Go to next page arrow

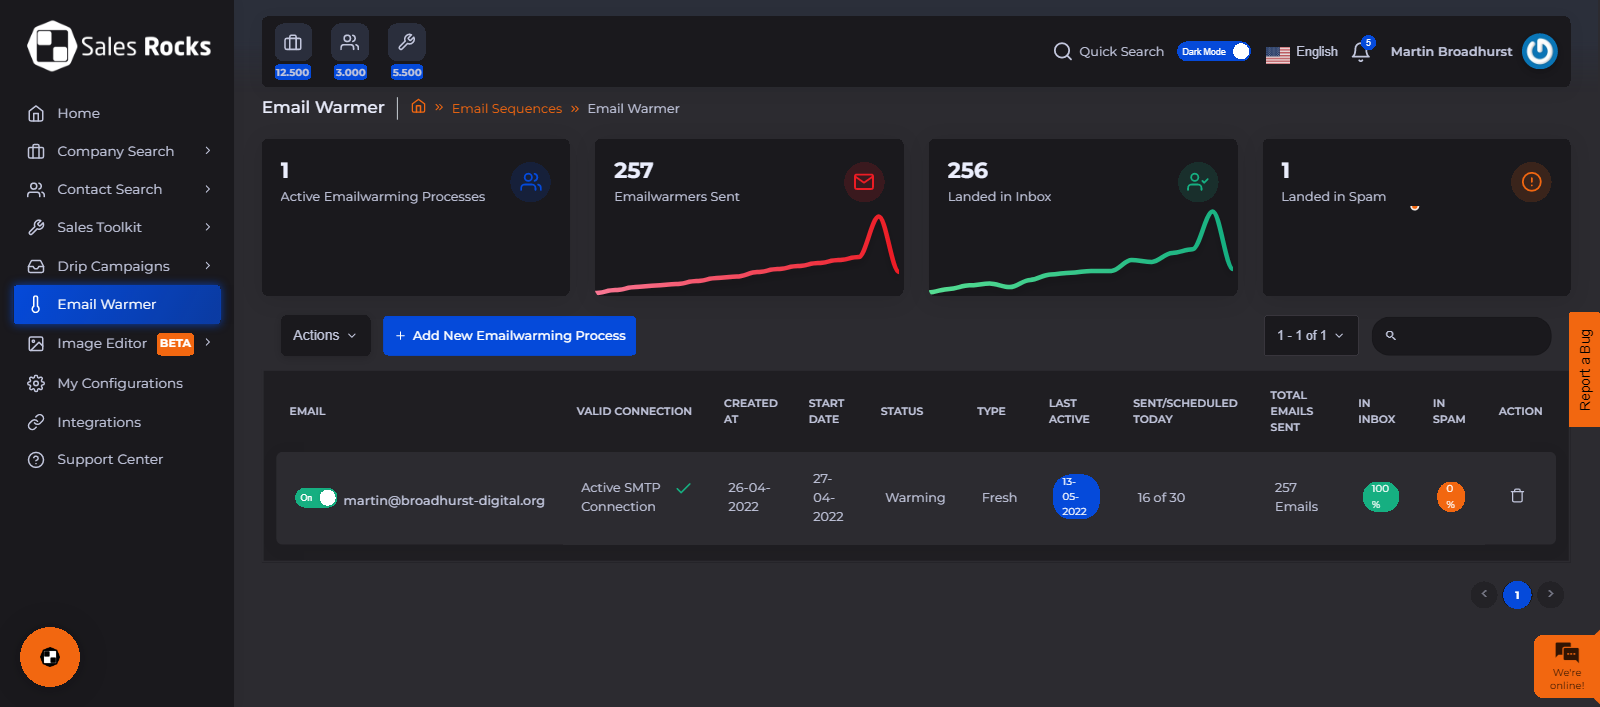(x=1550, y=594)
